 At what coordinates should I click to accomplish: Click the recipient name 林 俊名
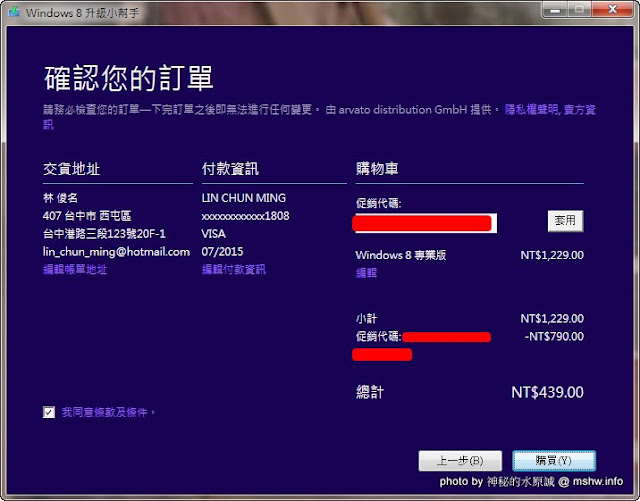(x=60, y=198)
